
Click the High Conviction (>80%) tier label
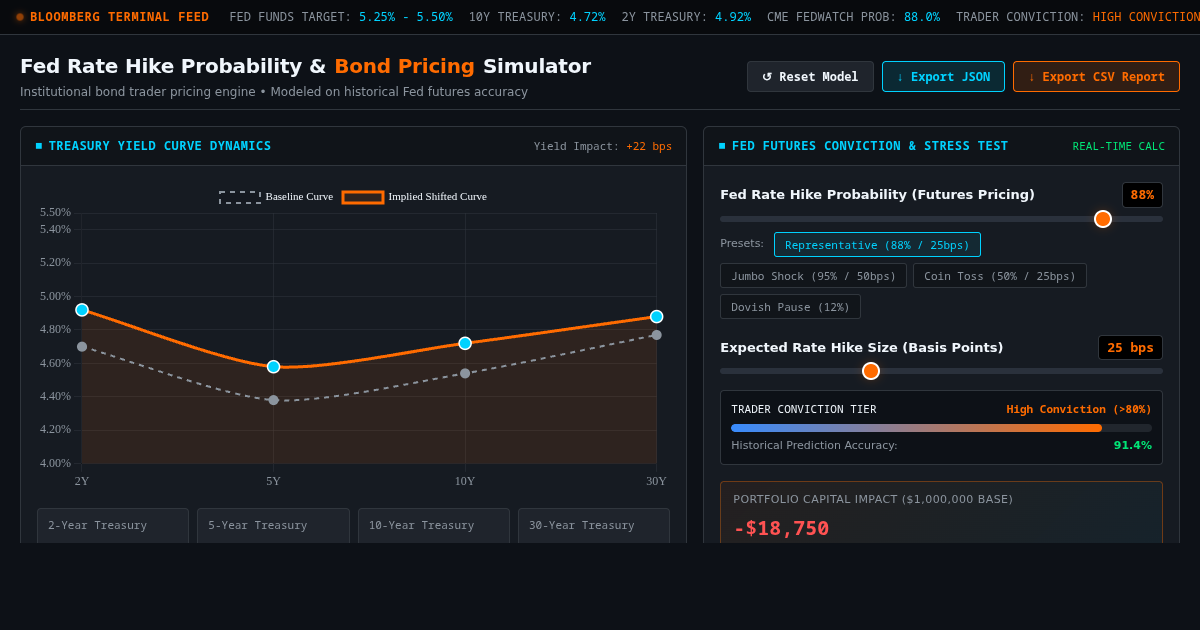point(1079,409)
